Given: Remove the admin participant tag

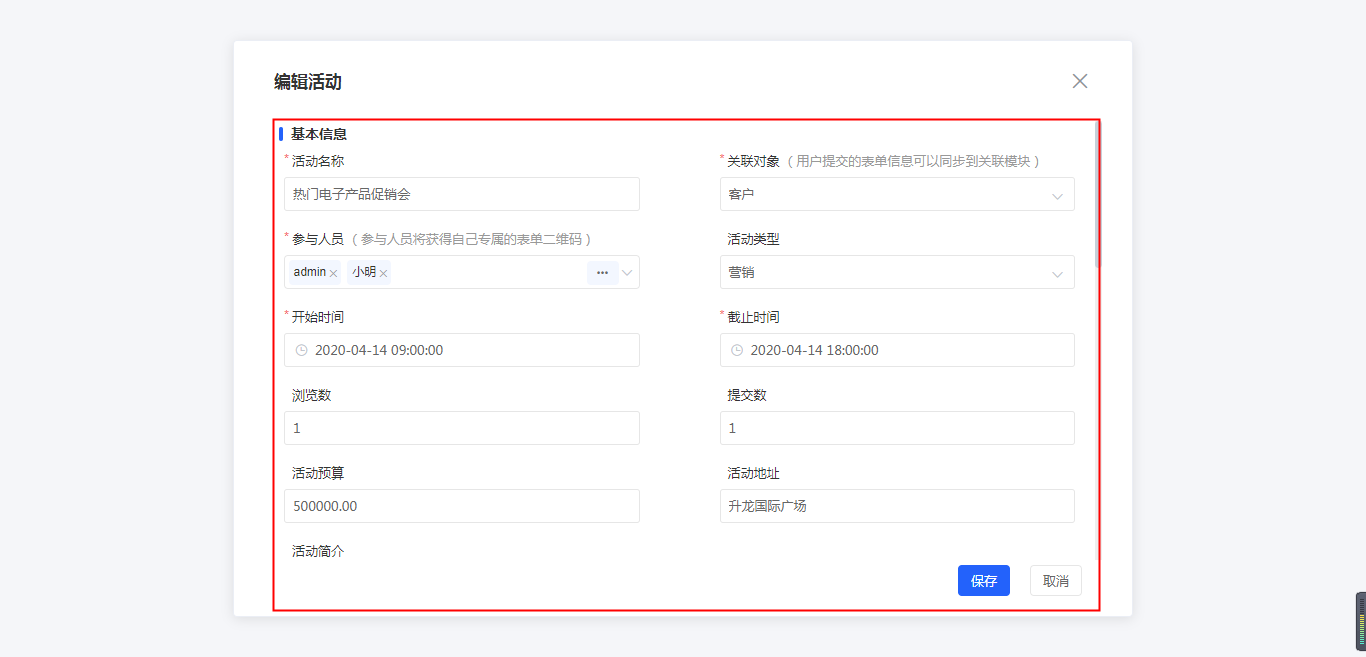Looking at the screenshot, I should click(x=334, y=273).
